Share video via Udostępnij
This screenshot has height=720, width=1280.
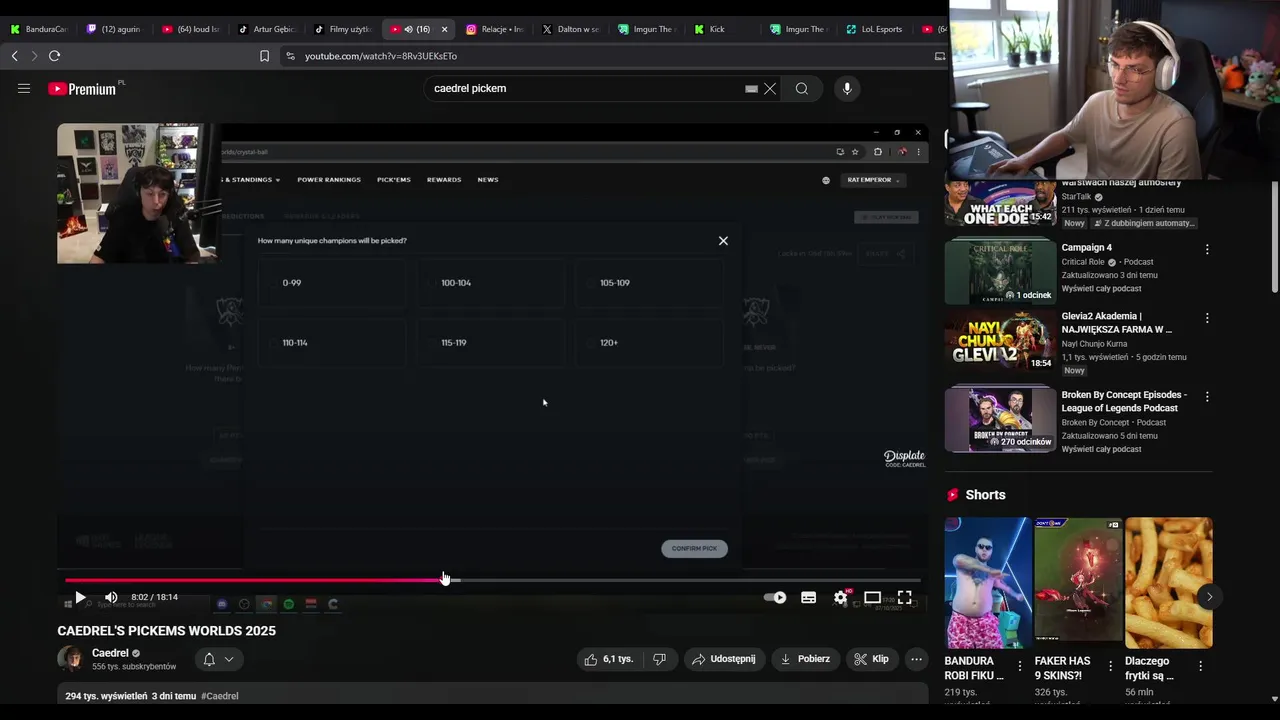coord(725,659)
